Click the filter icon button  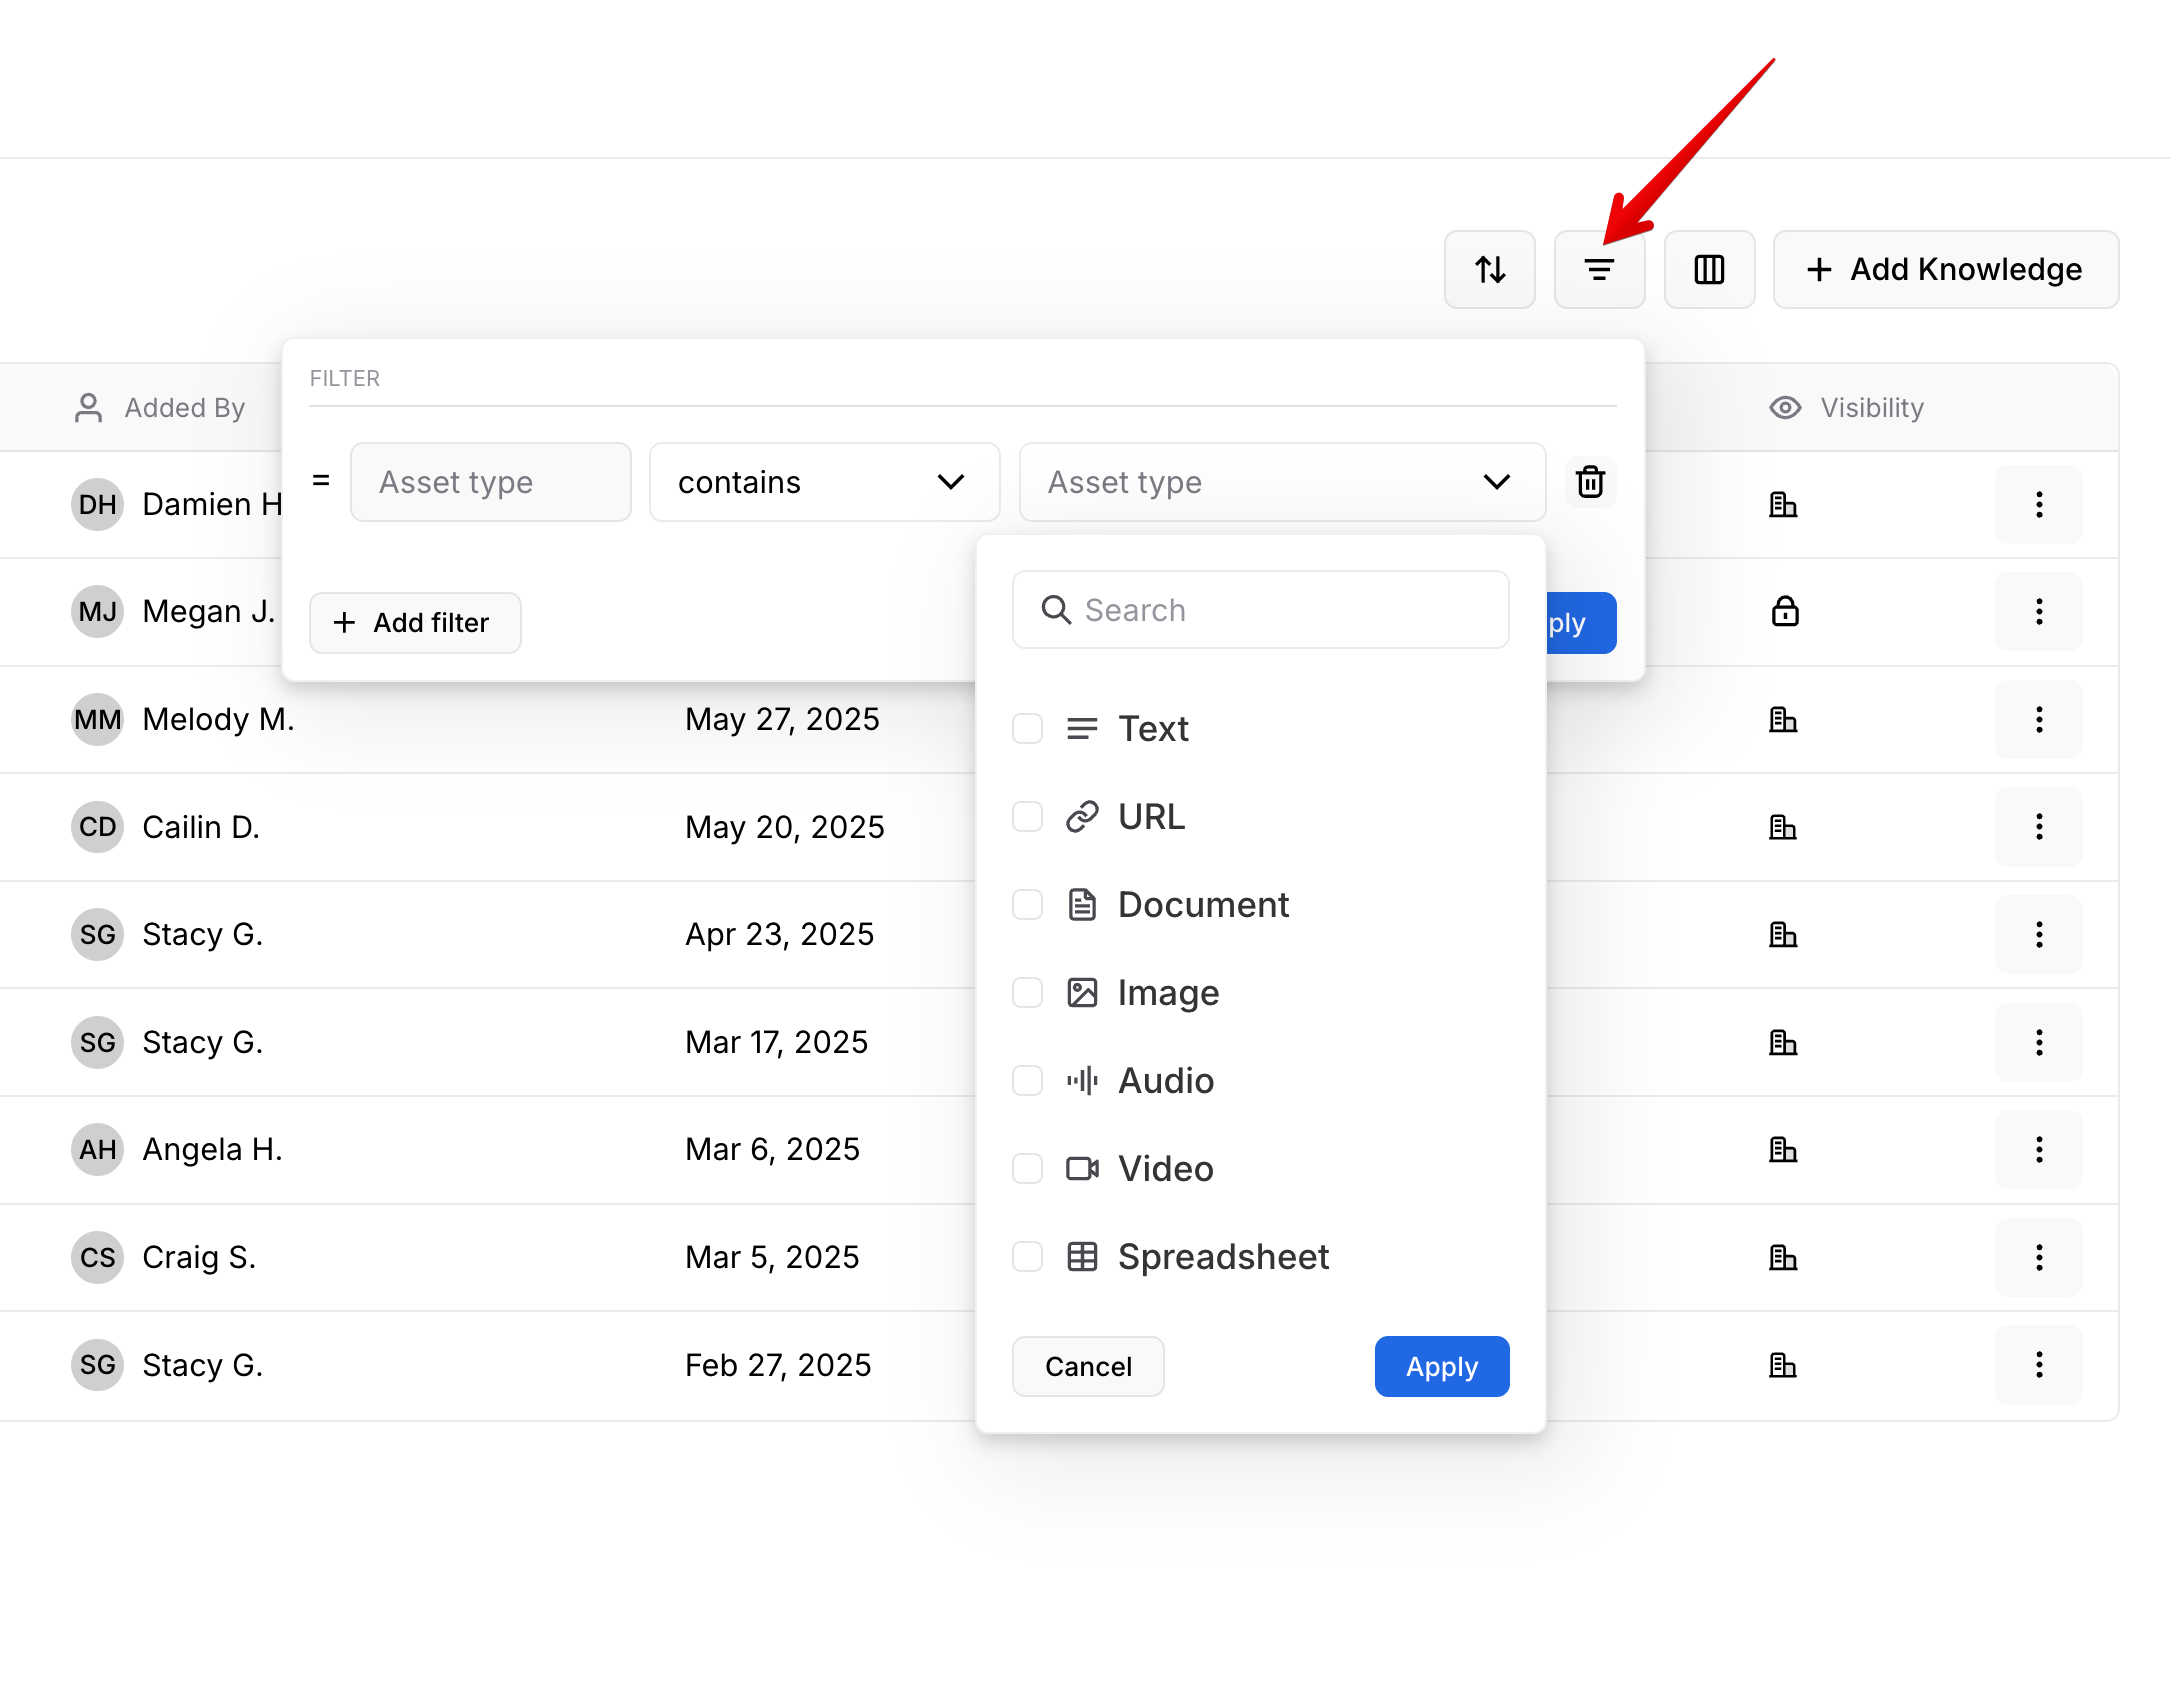pyautogui.click(x=1599, y=269)
